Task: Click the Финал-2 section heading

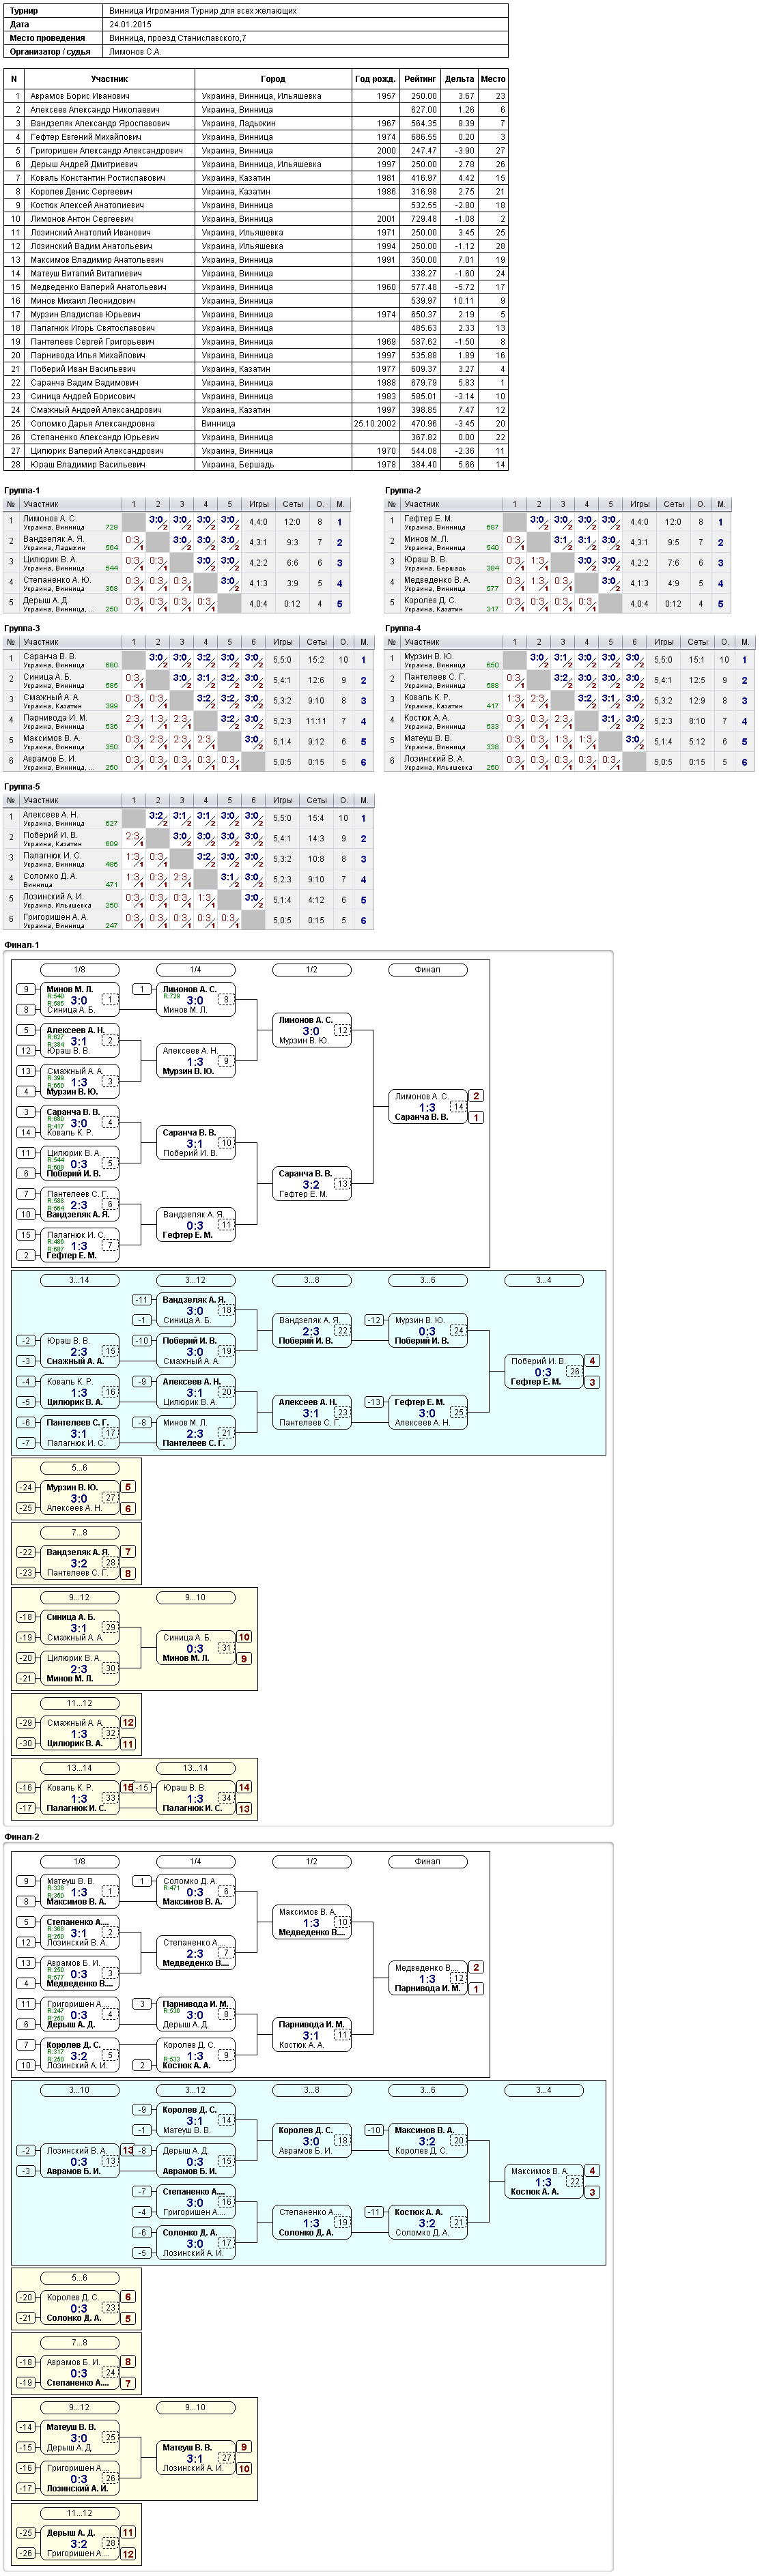Action: (22, 1837)
